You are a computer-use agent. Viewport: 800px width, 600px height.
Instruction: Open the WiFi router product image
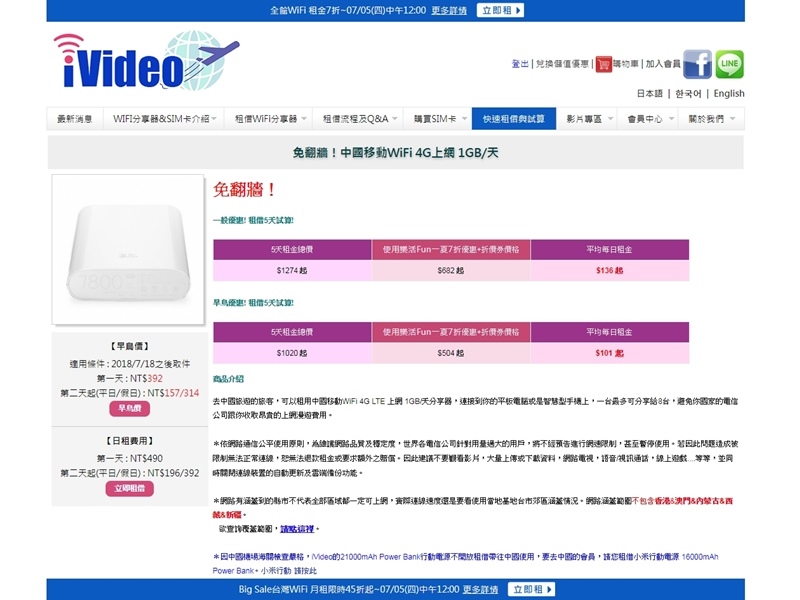coord(128,249)
